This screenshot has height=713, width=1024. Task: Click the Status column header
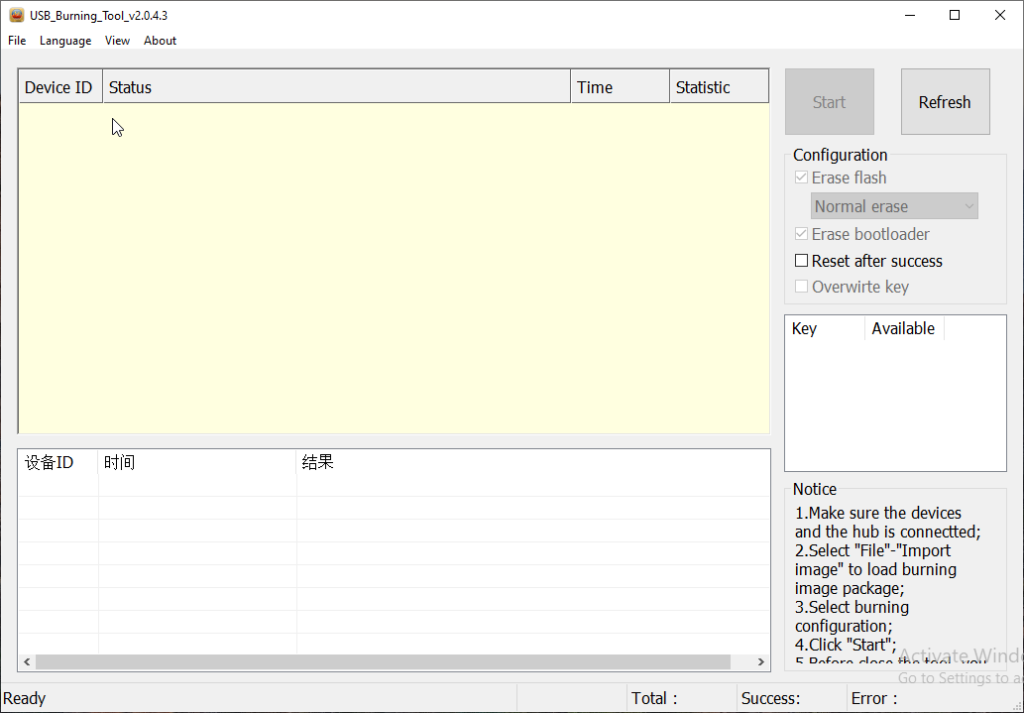336,87
